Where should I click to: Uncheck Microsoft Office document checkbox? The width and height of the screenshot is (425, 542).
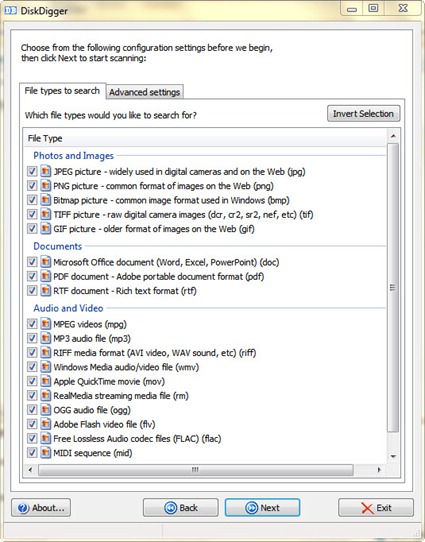click(32, 262)
